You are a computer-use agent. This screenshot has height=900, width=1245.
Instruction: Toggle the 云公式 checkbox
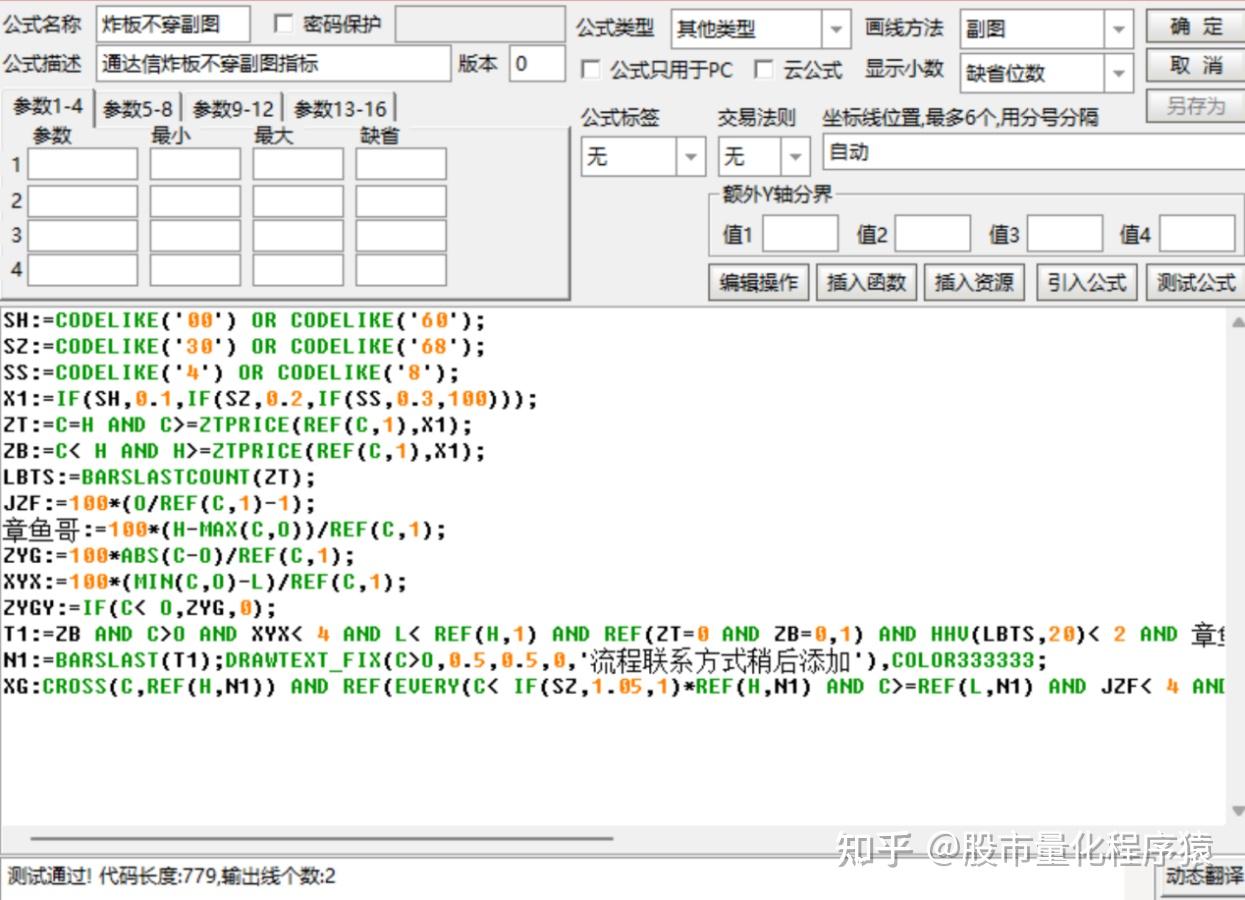pyautogui.click(x=764, y=69)
